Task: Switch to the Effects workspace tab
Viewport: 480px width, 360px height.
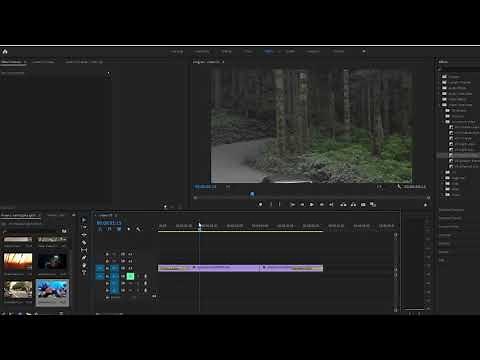Action: click(268, 51)
